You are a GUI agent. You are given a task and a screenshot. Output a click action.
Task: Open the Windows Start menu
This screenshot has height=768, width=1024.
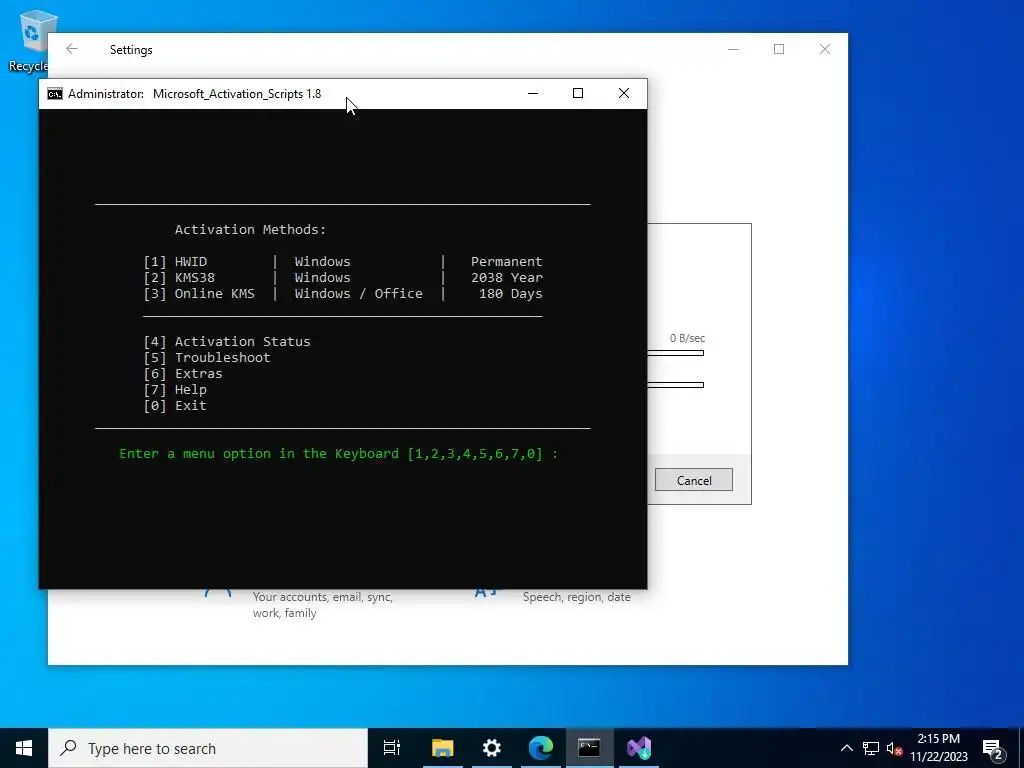(x=24, y=748)
